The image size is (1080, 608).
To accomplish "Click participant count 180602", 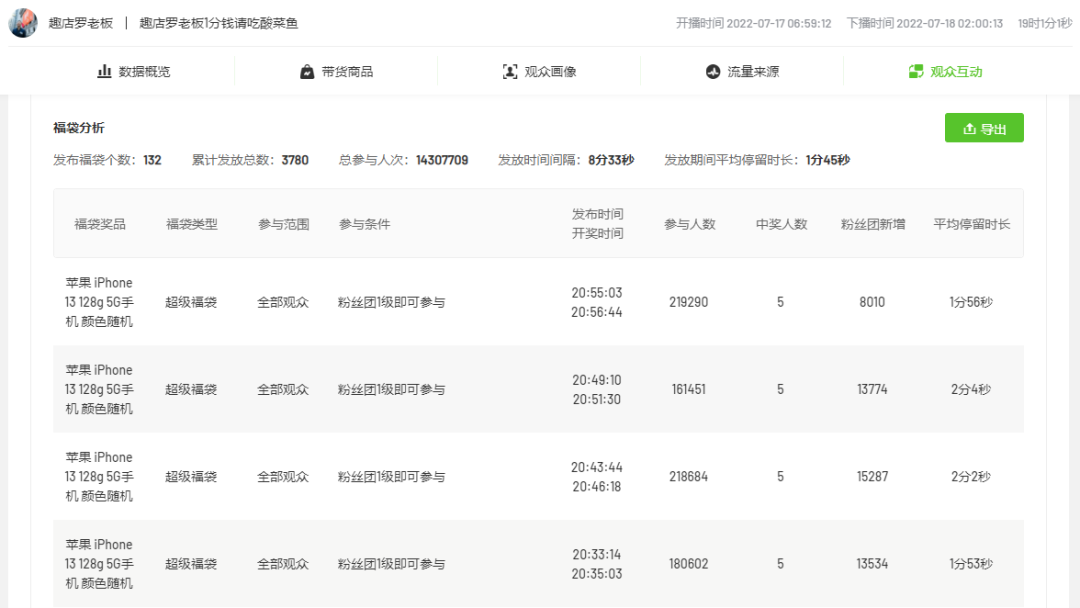I will tap(689, 564).
